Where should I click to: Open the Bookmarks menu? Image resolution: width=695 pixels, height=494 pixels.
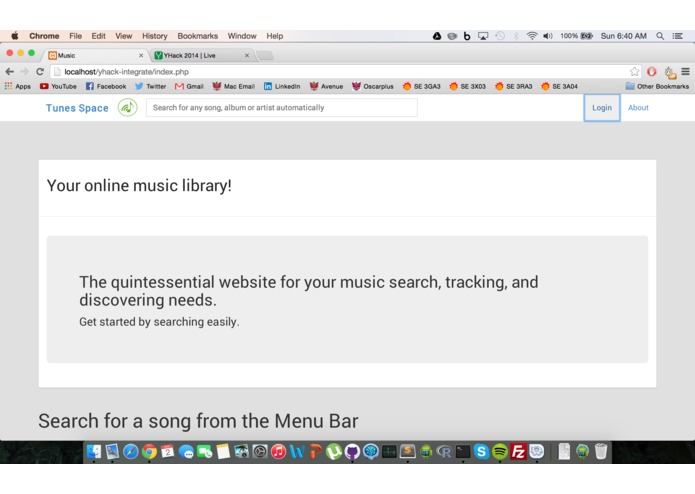click(198, 36)
